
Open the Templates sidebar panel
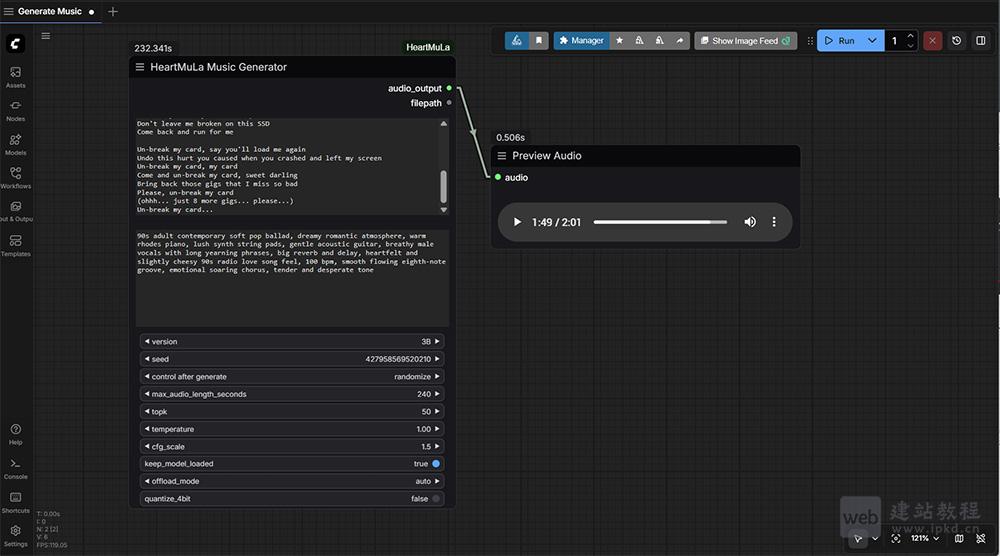pos(16,245)
